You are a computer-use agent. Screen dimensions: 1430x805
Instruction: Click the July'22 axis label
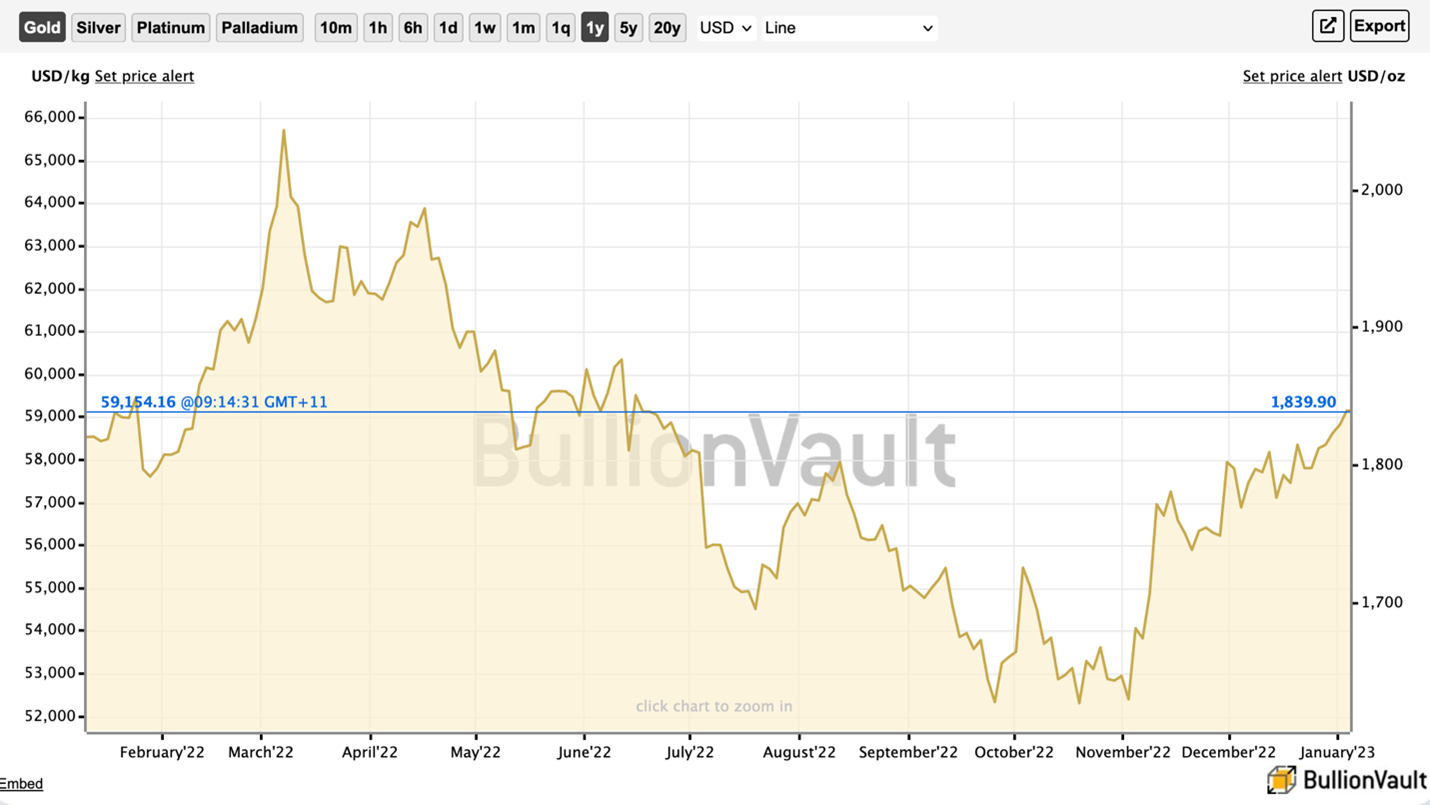pos(690,752)
